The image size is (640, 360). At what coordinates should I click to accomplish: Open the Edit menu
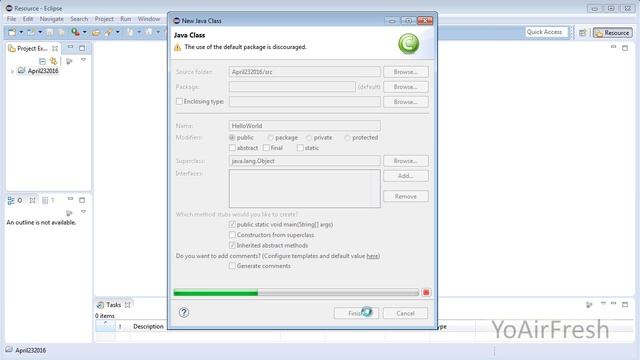(x=28, y=19)
